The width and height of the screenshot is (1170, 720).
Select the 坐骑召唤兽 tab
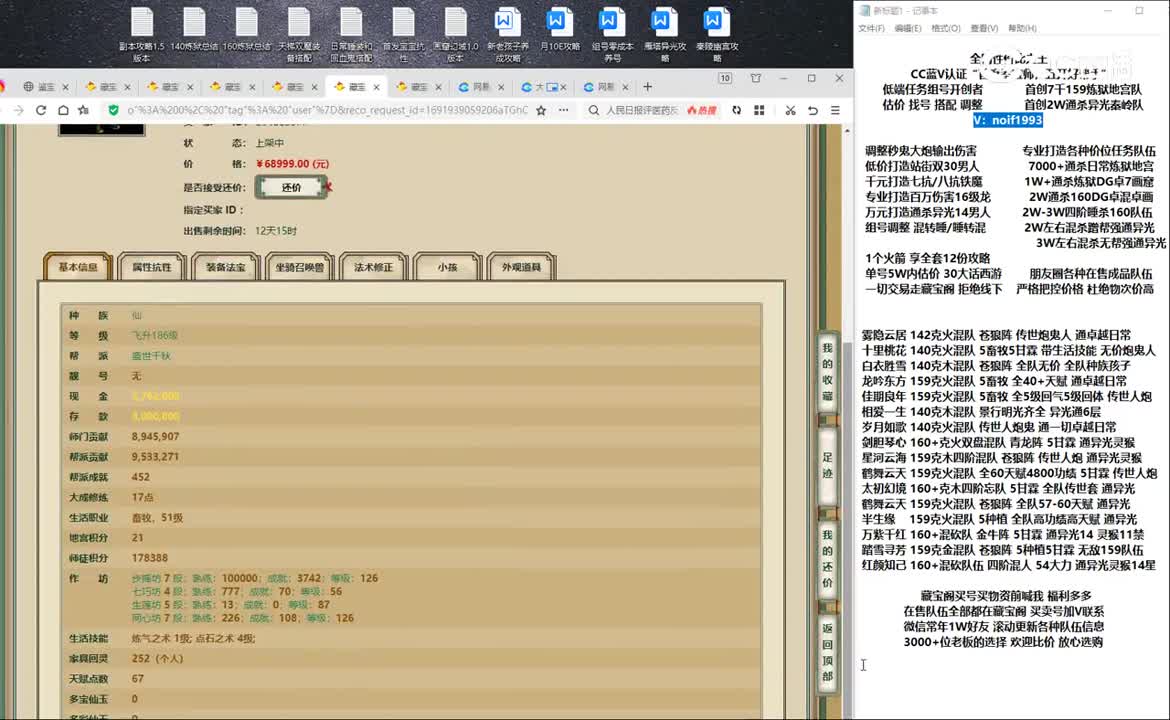[299, 267]
